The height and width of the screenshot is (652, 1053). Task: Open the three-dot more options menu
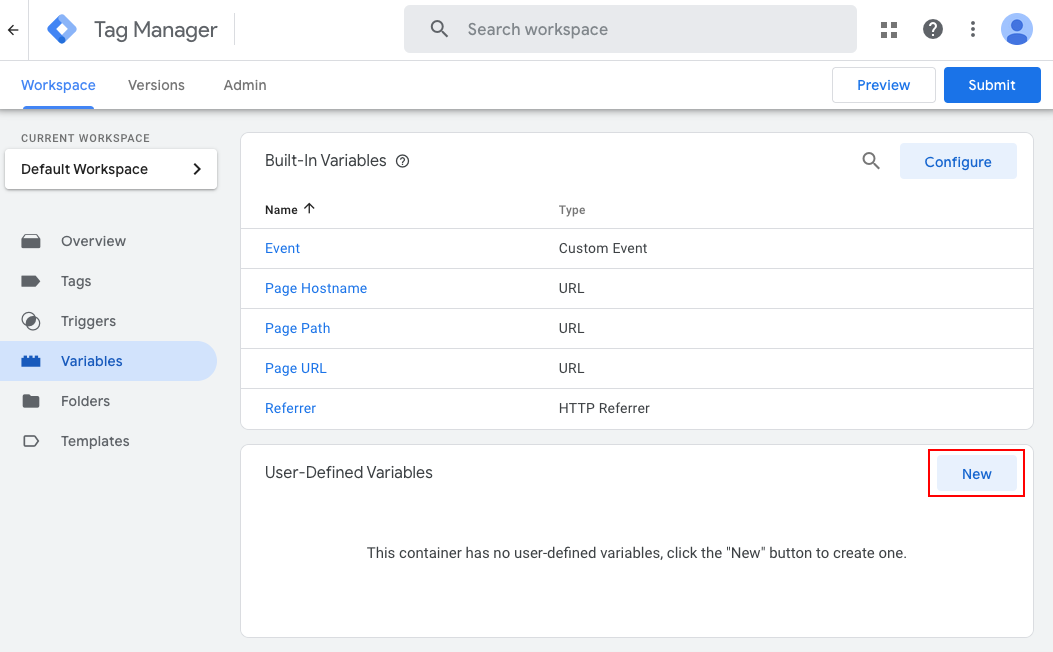[973, 30]
